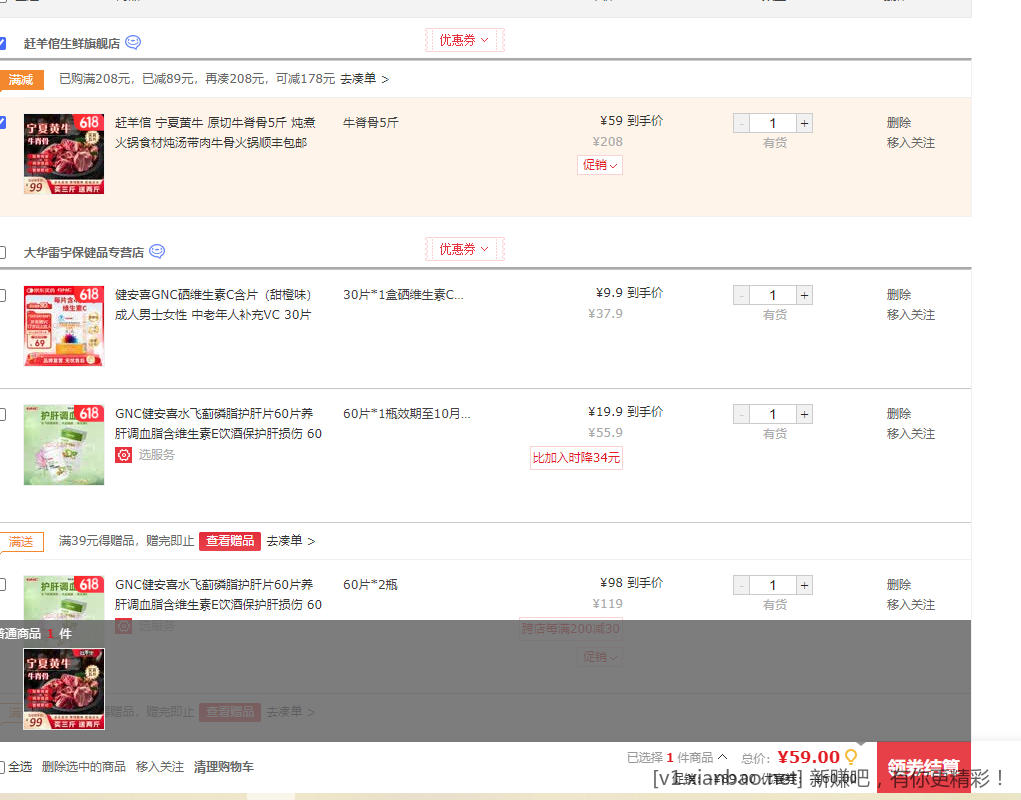Delete the 60片*2瓶 item

pyautogui.click(x=899, y=584)
